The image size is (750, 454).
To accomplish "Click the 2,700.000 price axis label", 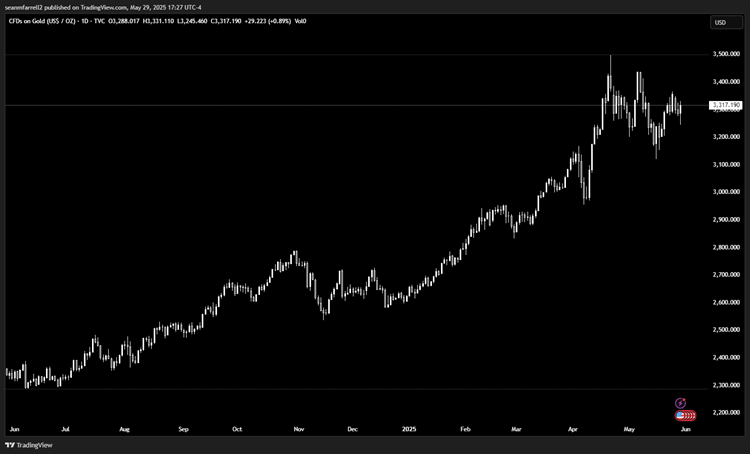I will click(726, 275).
